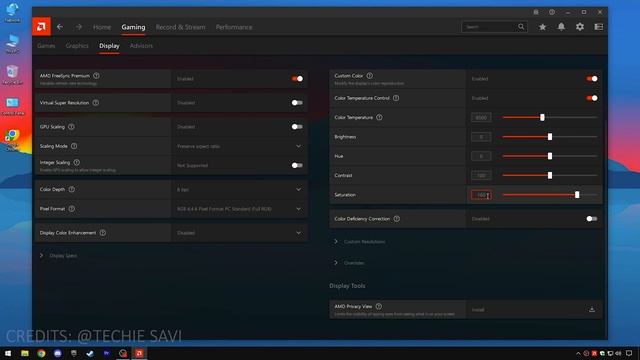Click the bug report icon in title bar
The width and height of the screenshot is (640, 360).
tap(536, 12)
